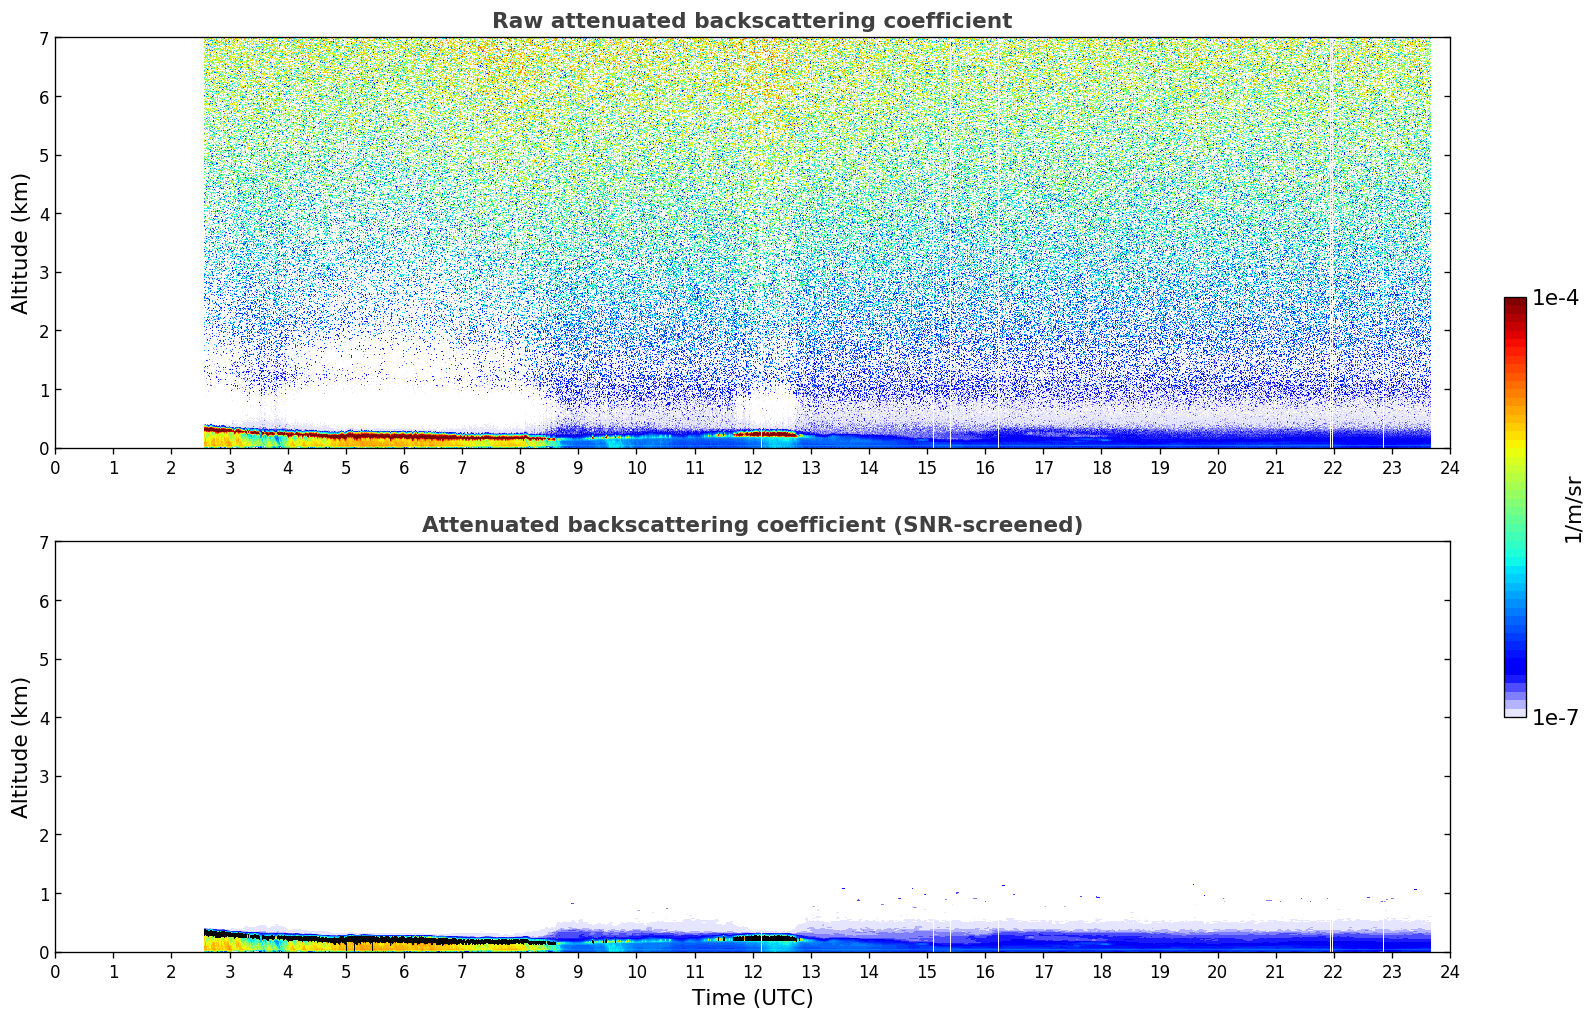Select hour 0 tick on bottom plot's time axis
This screenshot has width=1595, height=1020.
(x=55, y=971)
